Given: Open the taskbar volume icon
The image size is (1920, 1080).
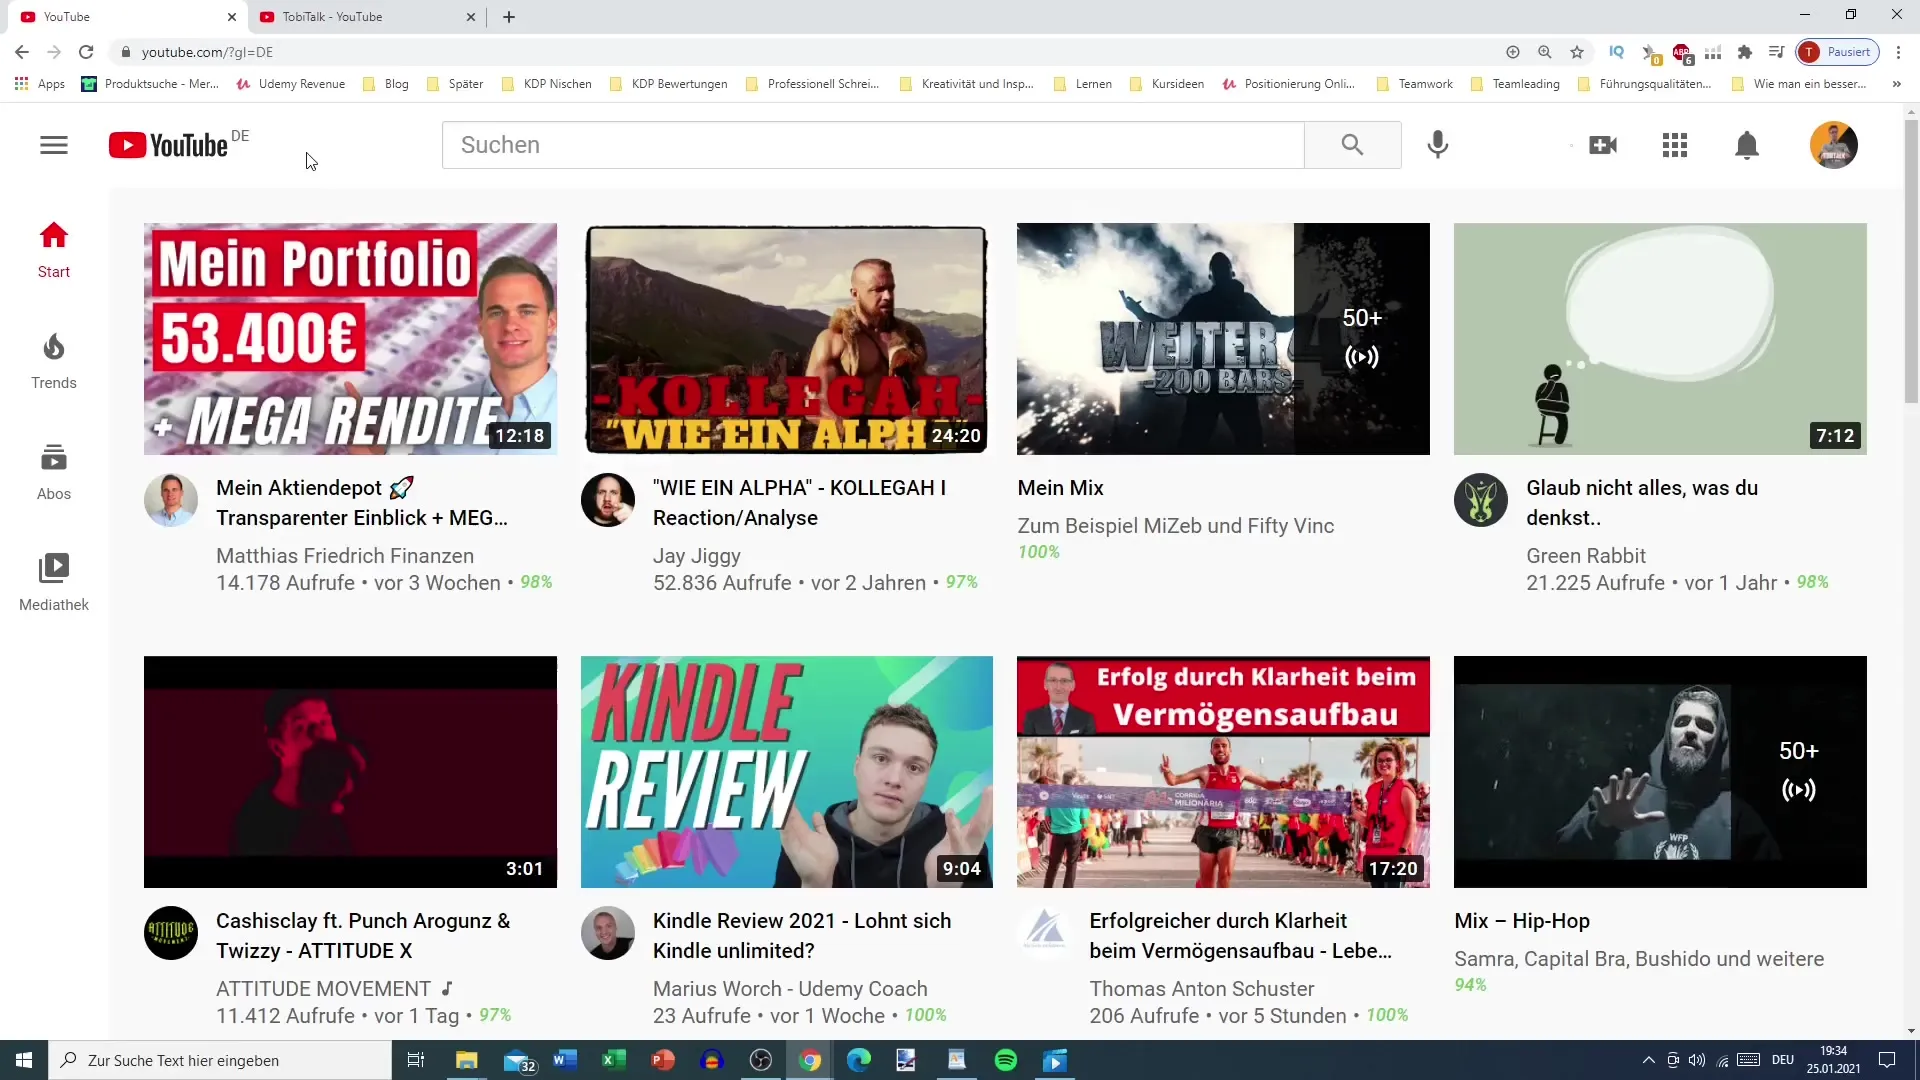Looking at the screenshot, I should click(x=1697, y=1060).
